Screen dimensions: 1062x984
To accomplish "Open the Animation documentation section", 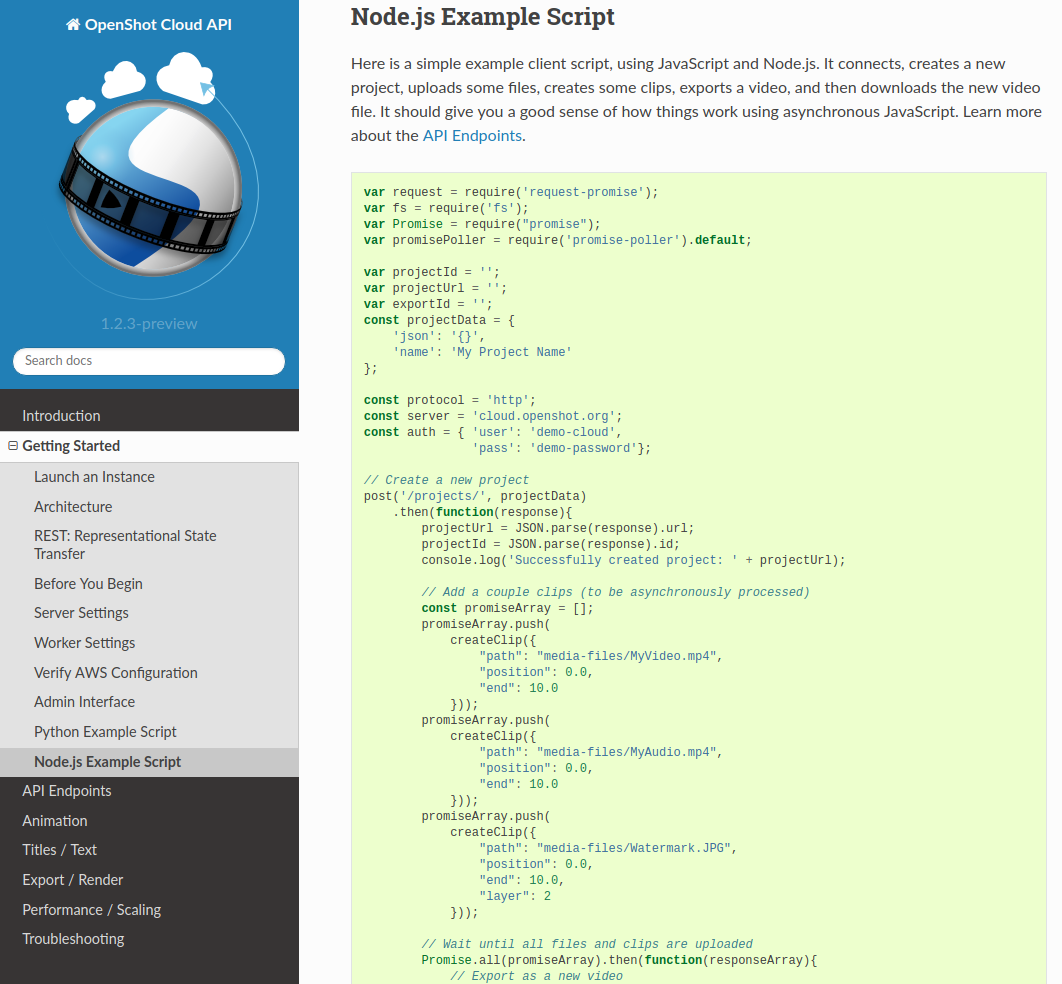I will [54, 820].
